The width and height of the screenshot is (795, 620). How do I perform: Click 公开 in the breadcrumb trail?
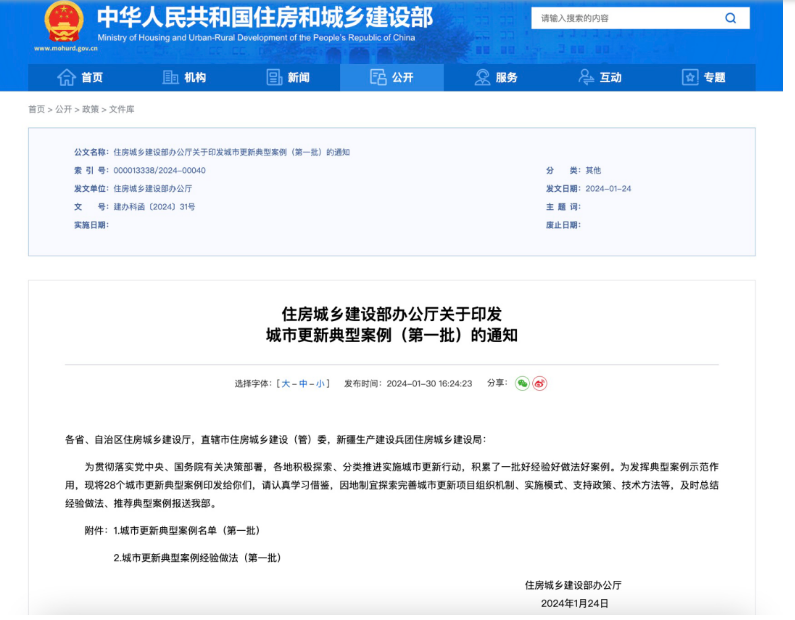click(x=63, y=109)
